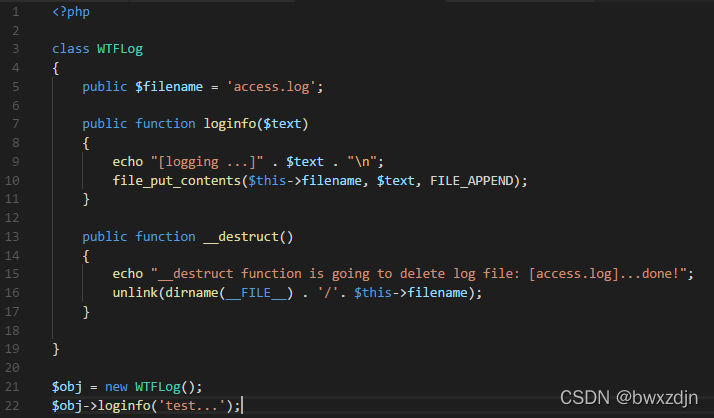Click 'file_put_contents' function call on line 10
This screenshot has height=418, width=714.
coord(176,181)
